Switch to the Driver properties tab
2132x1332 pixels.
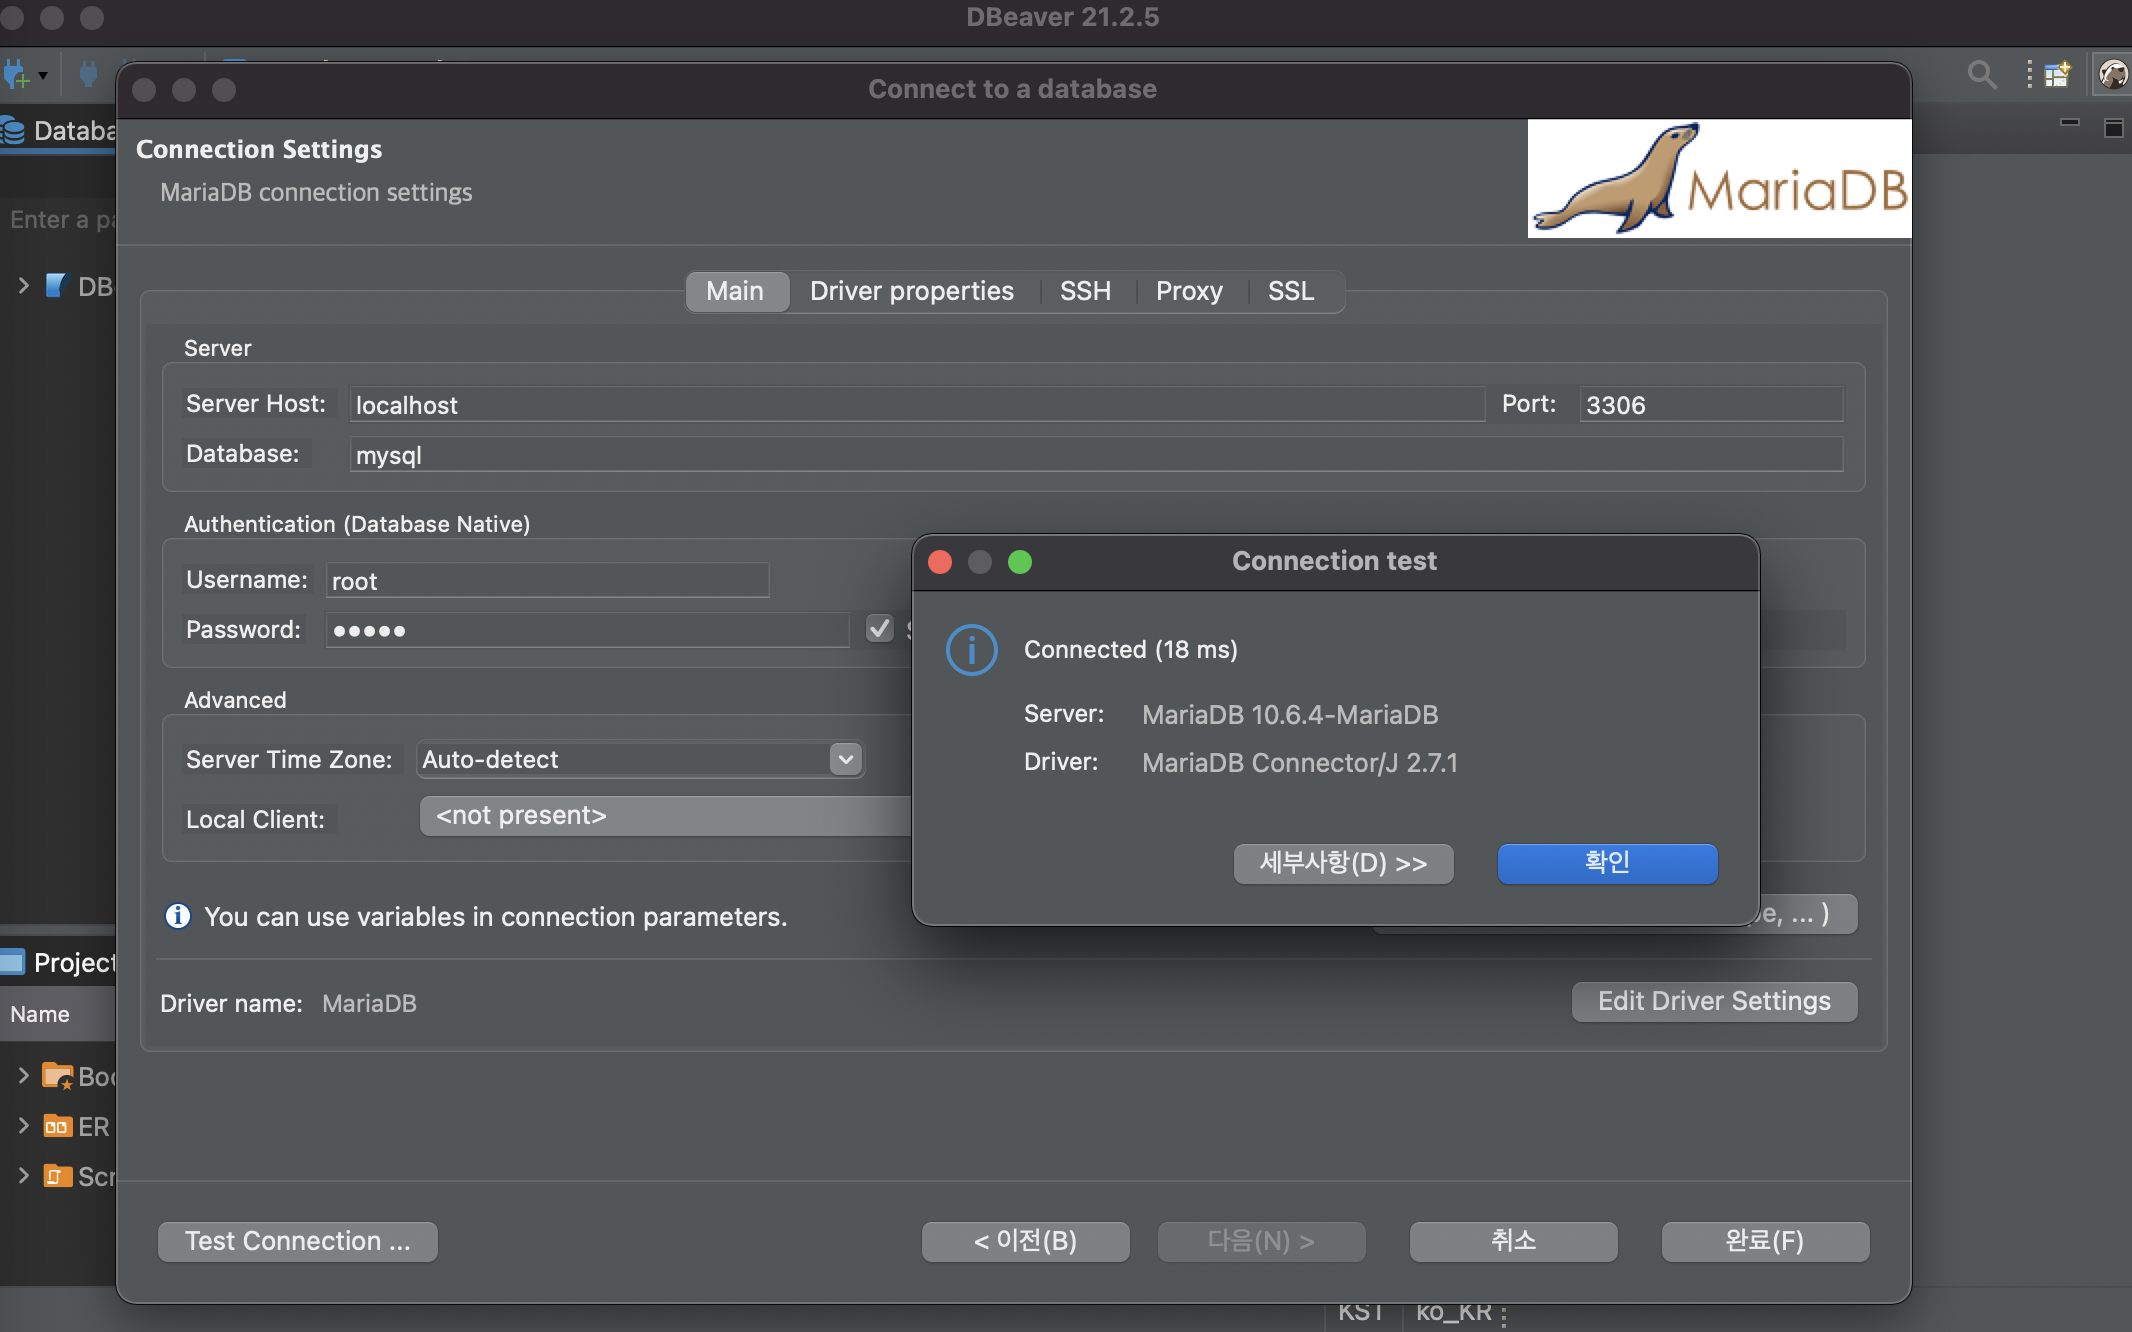[x=912, y=291]
